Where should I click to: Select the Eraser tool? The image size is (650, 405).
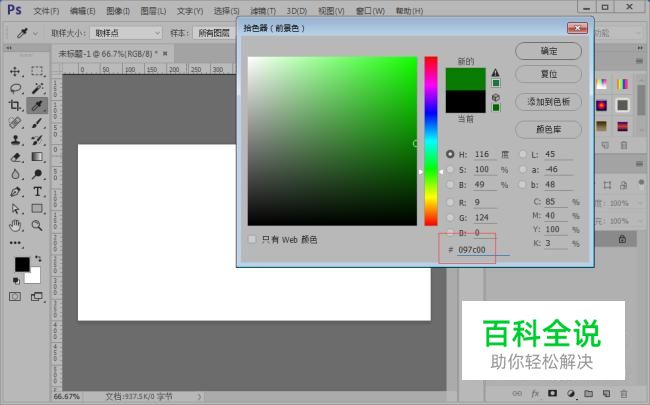[15, 157]
